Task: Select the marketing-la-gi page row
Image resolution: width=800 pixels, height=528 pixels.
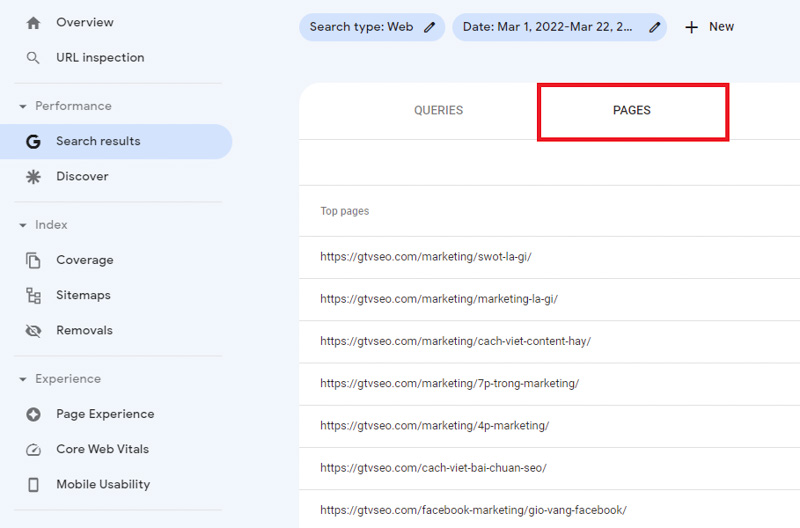Action: pyautogui.click(x=549, y=299)
